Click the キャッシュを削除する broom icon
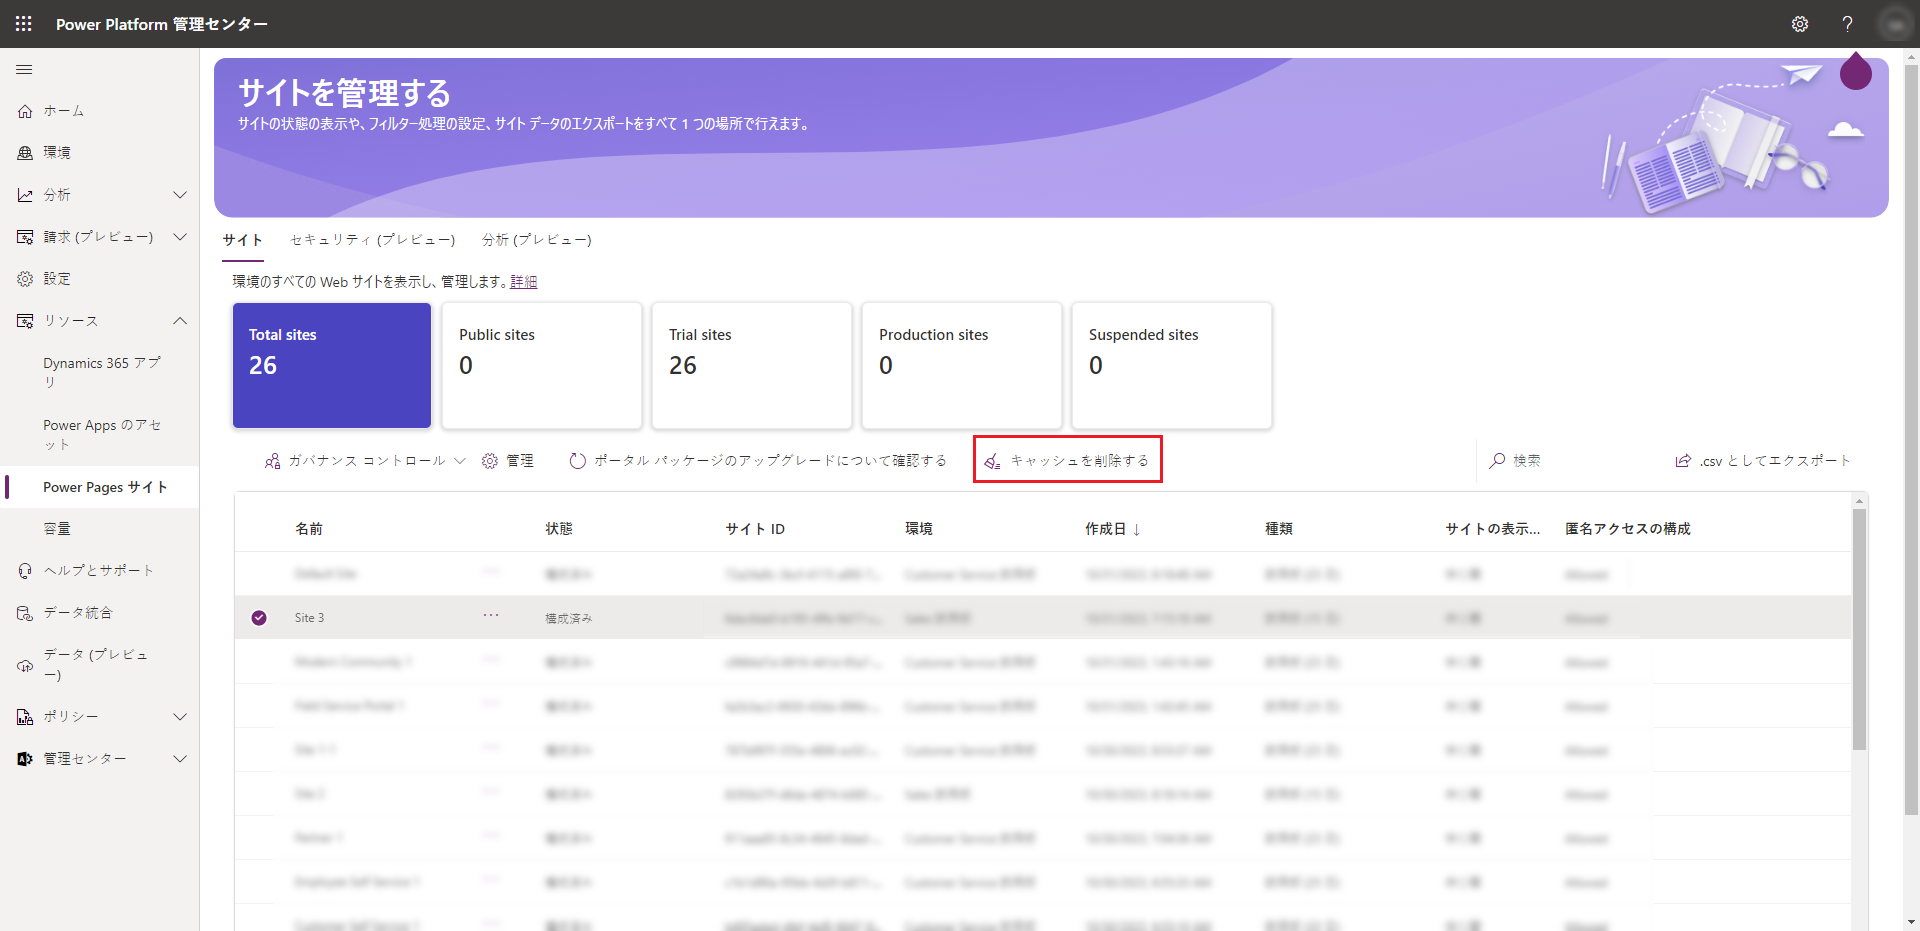 992,461
